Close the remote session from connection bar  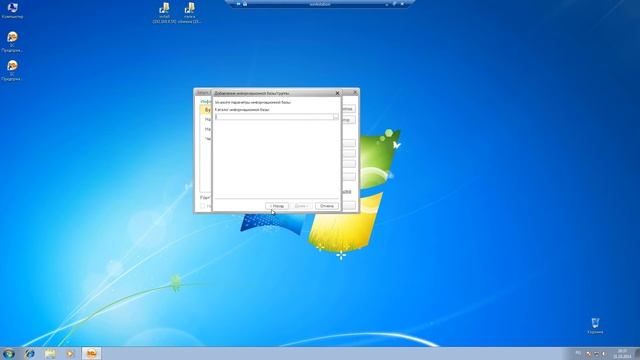coord(402,4)
